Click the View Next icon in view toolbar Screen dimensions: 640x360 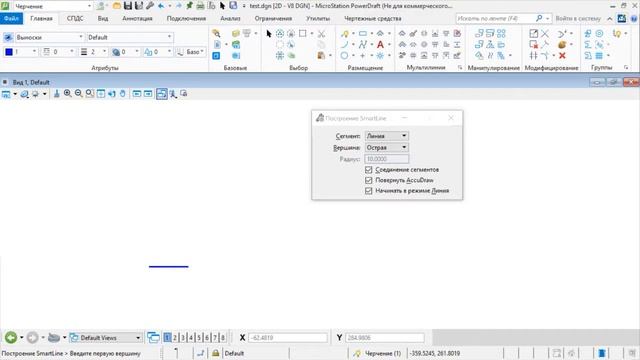[x=148, y=94]
